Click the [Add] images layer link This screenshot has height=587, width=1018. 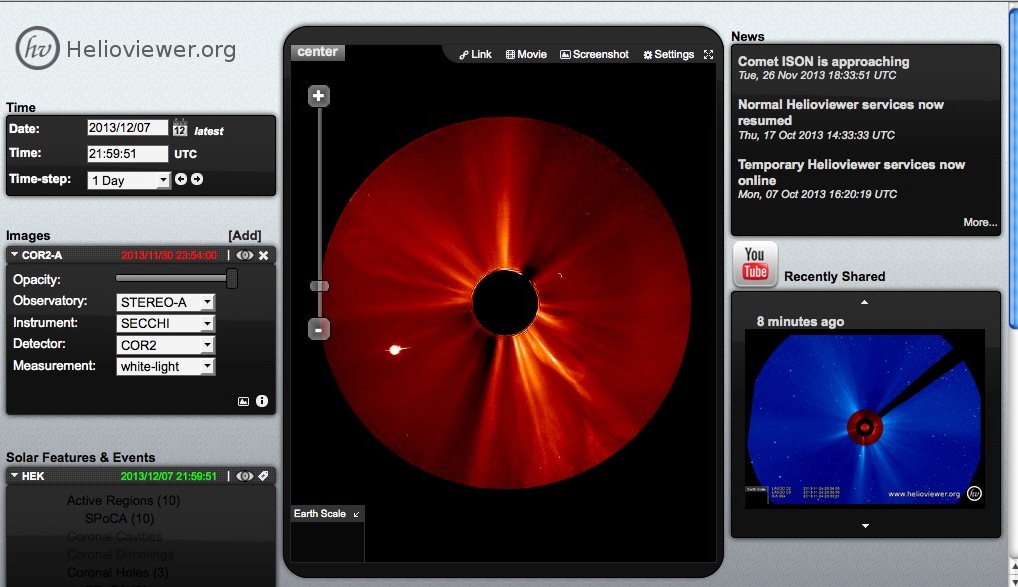[x=244, y=235]
